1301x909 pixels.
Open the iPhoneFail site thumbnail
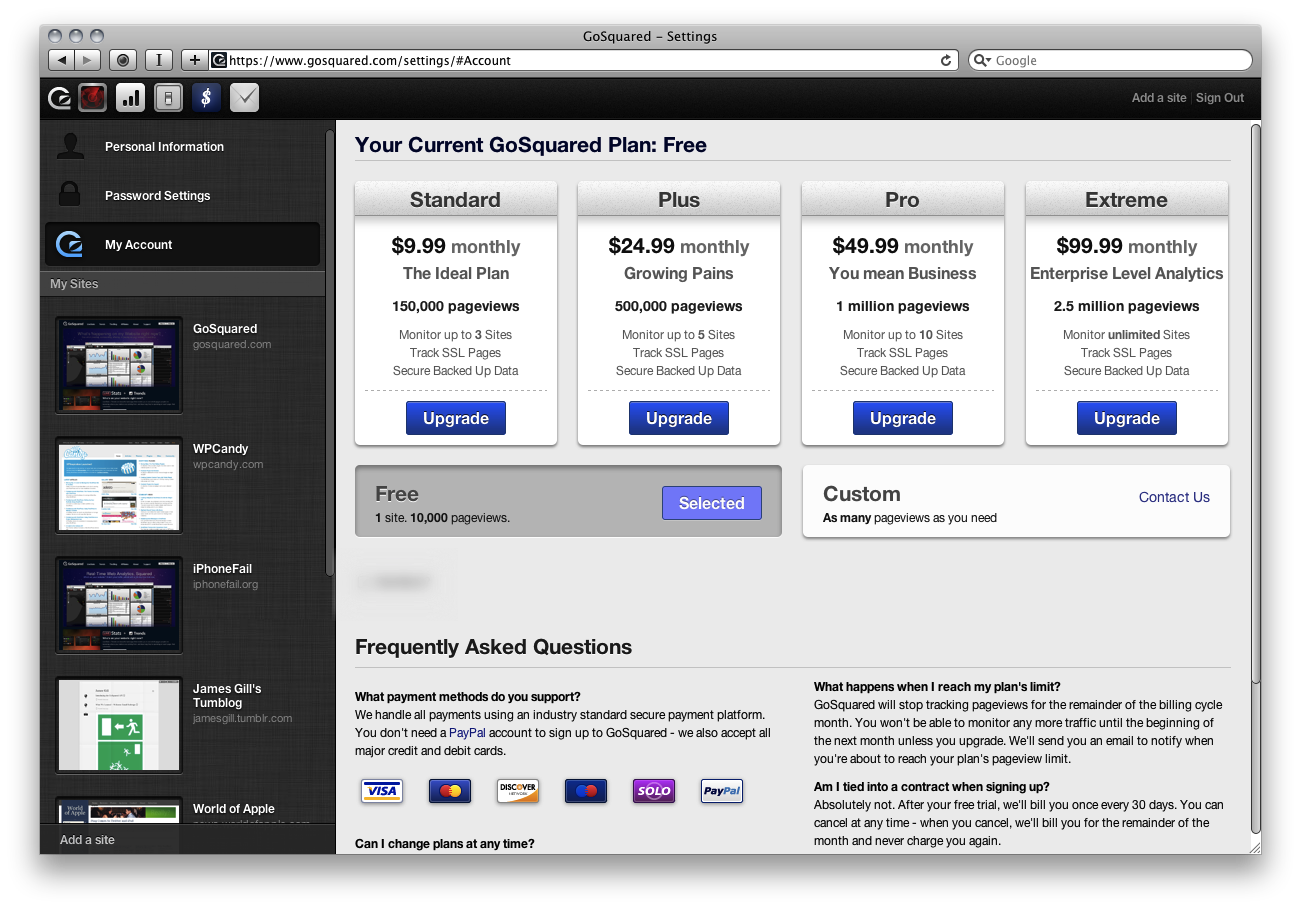click(x=119, y=605)
